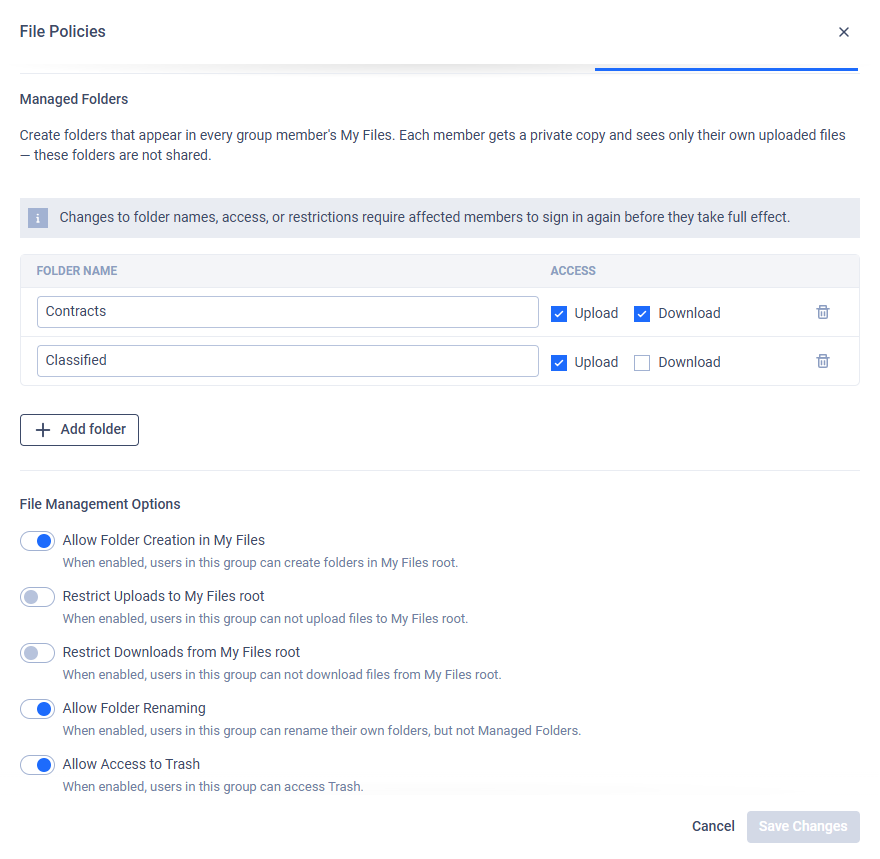Click the Save Changes button
880x859 pixels.
click(x=803, y=826)
